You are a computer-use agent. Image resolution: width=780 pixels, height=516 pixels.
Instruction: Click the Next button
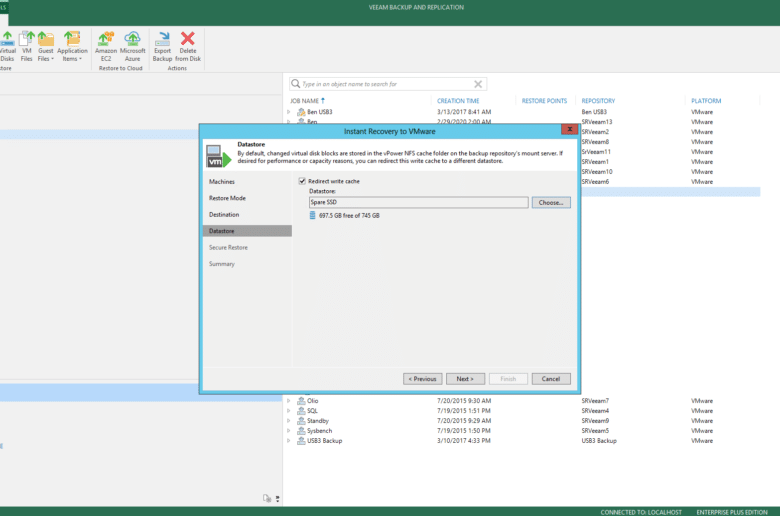[465, 379]
